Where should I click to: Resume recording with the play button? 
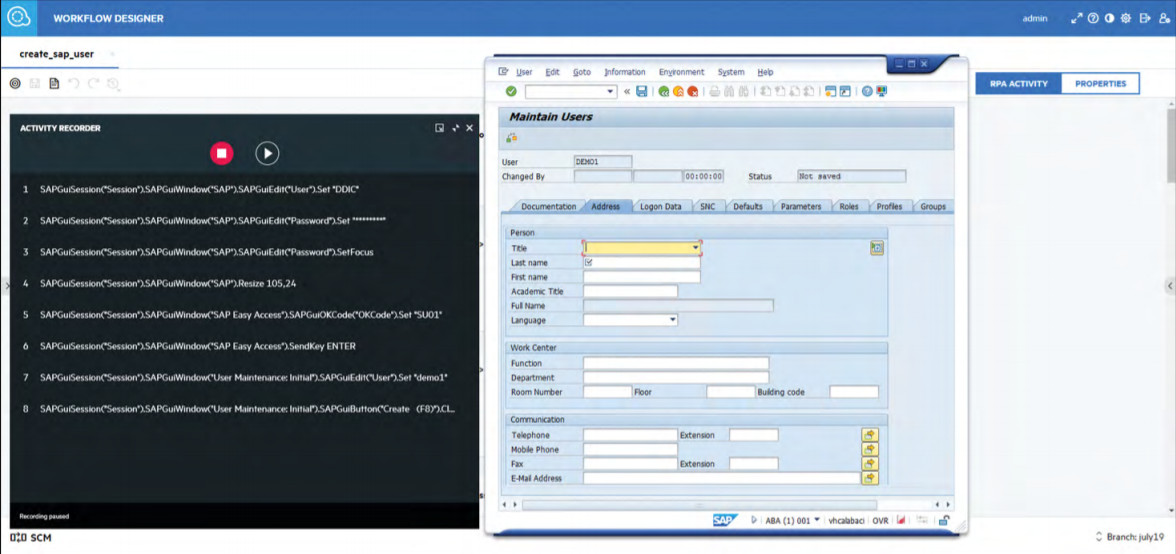266,153
